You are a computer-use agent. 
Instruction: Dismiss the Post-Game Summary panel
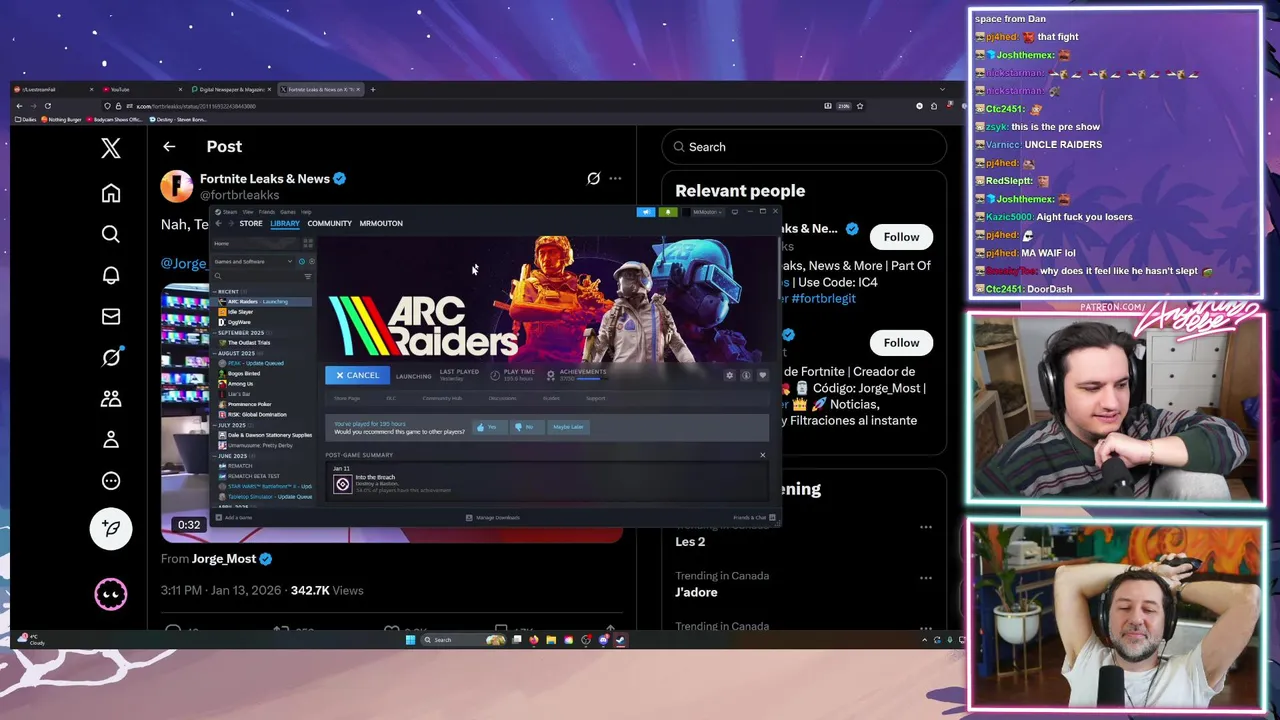[x=762, y=455]
